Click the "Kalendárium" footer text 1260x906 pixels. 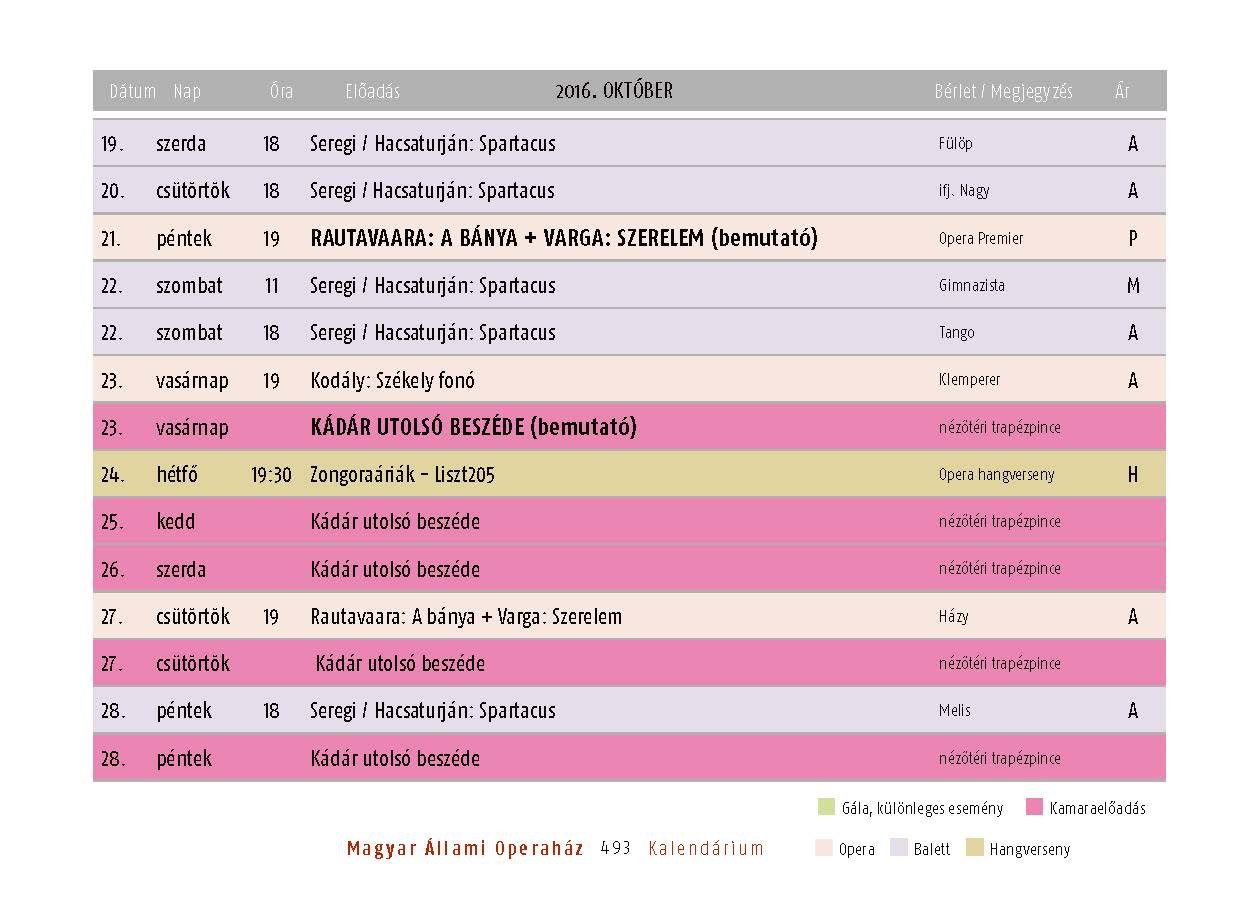click(x=706, y=849)
